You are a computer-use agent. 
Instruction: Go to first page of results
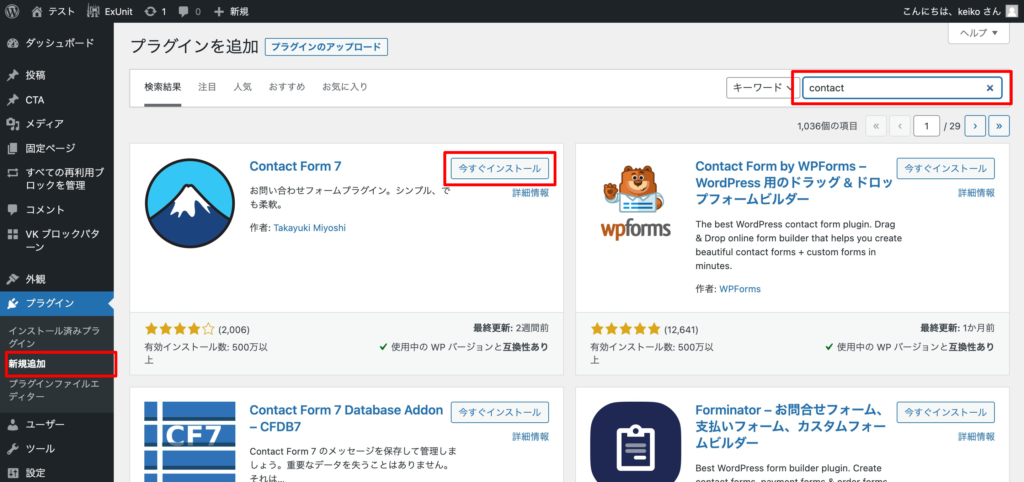[876, 126]
